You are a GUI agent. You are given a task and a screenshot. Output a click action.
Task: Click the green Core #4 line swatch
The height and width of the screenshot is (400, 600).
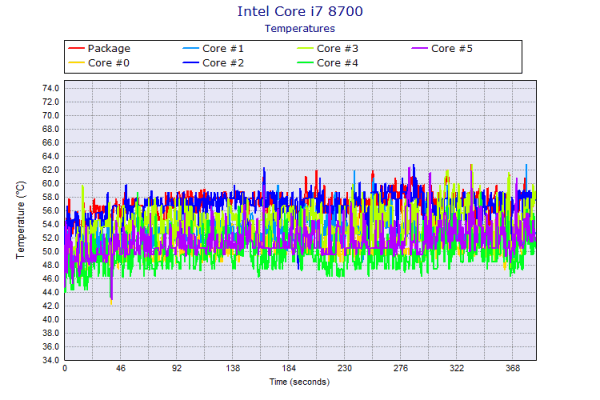click(305, 63)
